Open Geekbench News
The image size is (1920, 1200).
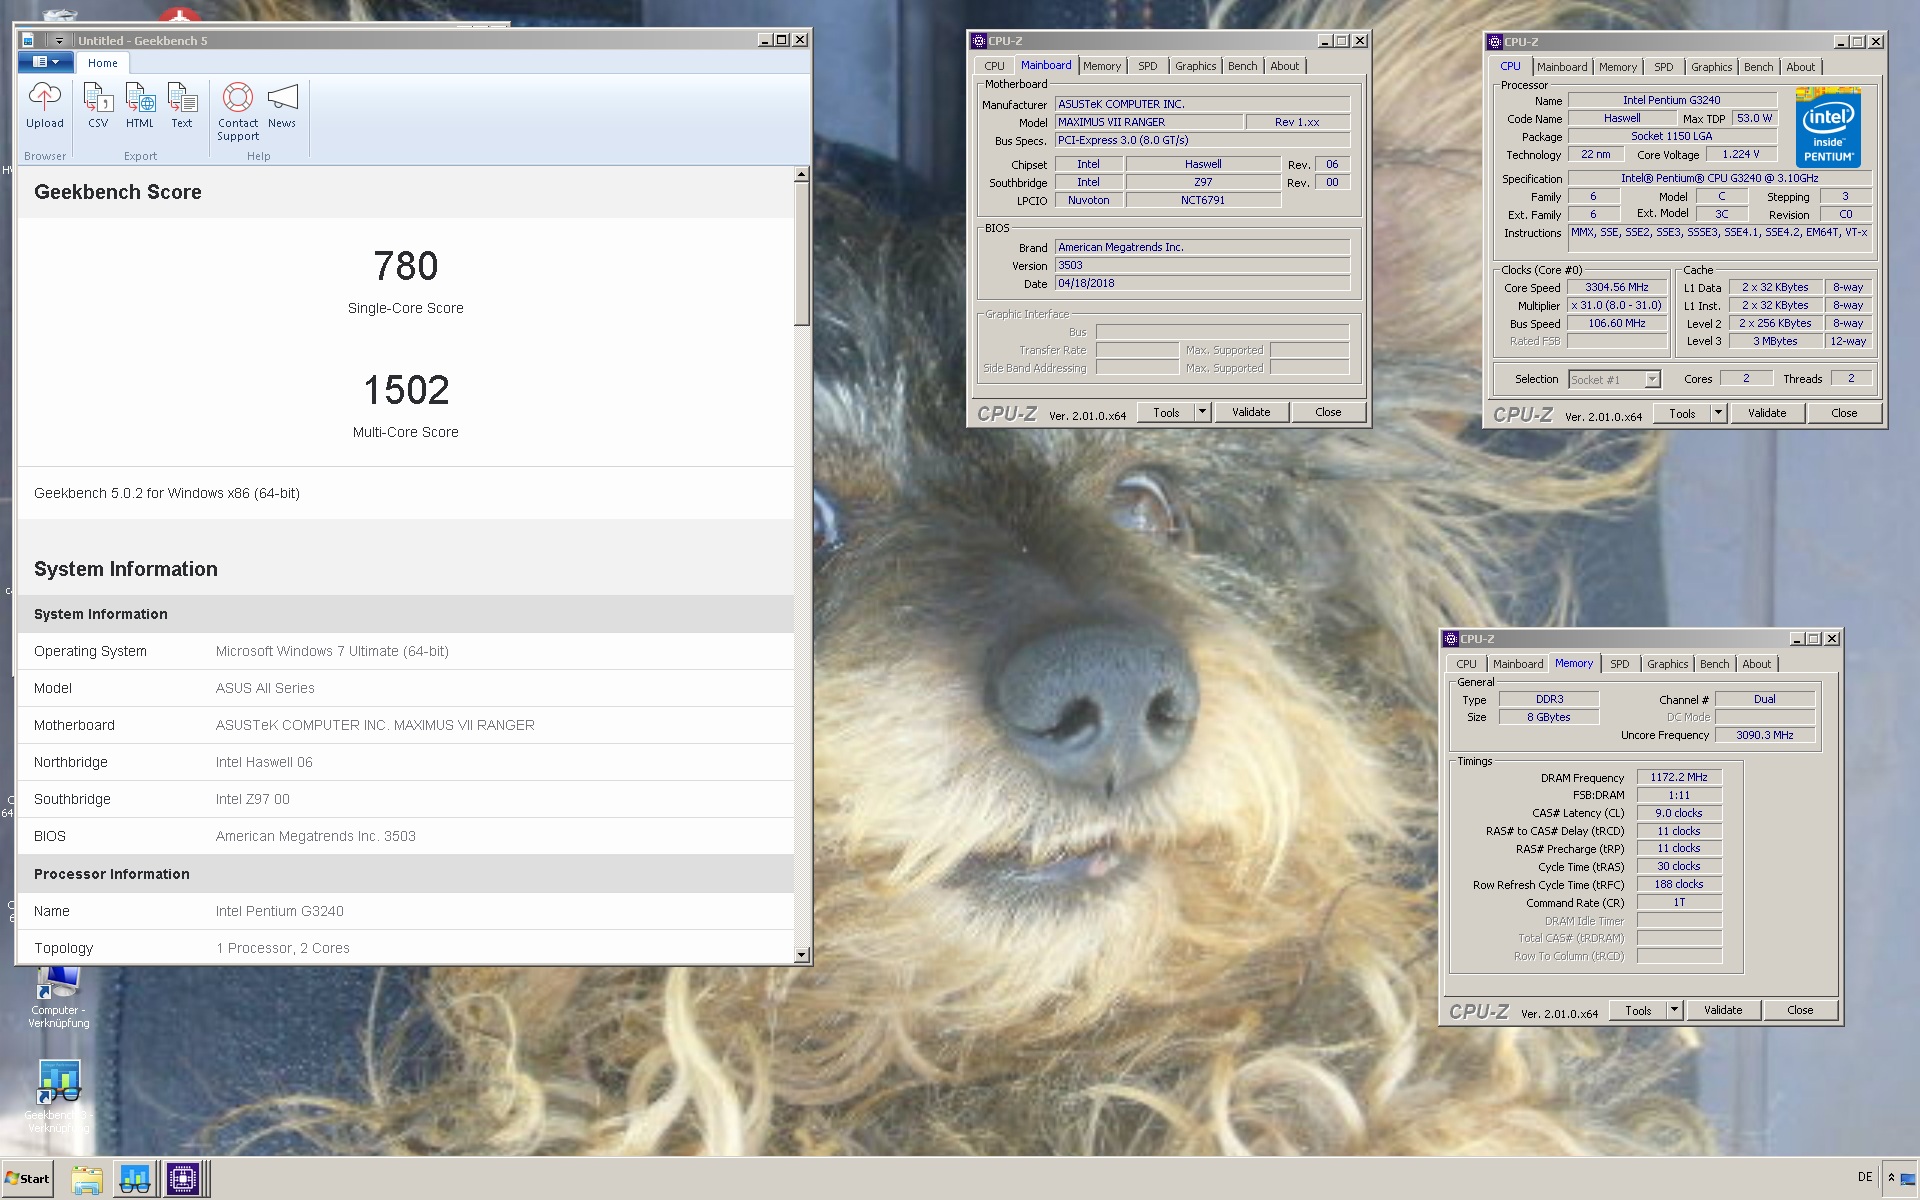[282, 106]
